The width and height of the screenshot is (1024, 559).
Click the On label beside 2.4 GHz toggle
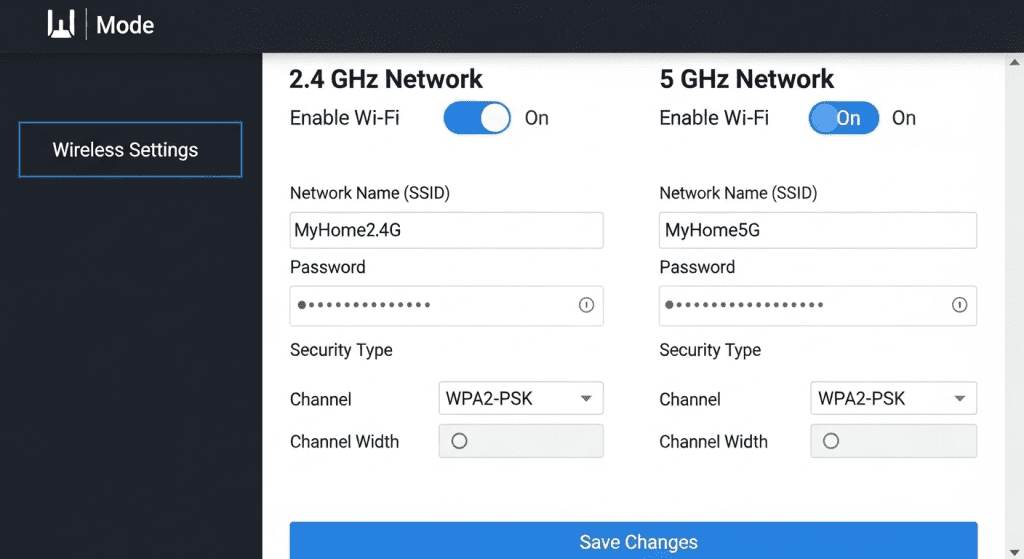(537, 118)
